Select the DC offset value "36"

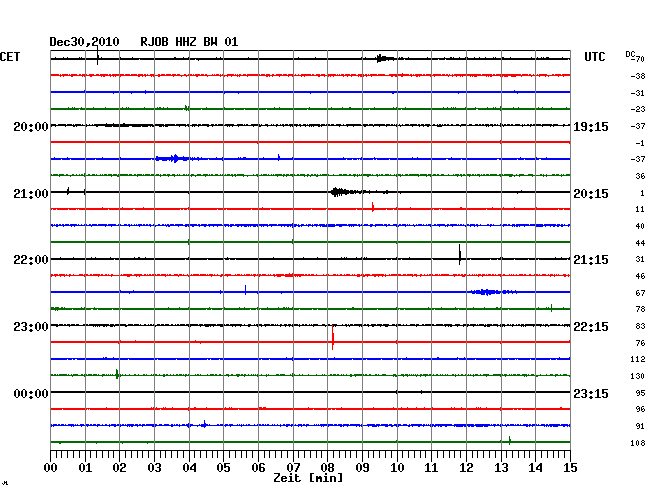640,176
